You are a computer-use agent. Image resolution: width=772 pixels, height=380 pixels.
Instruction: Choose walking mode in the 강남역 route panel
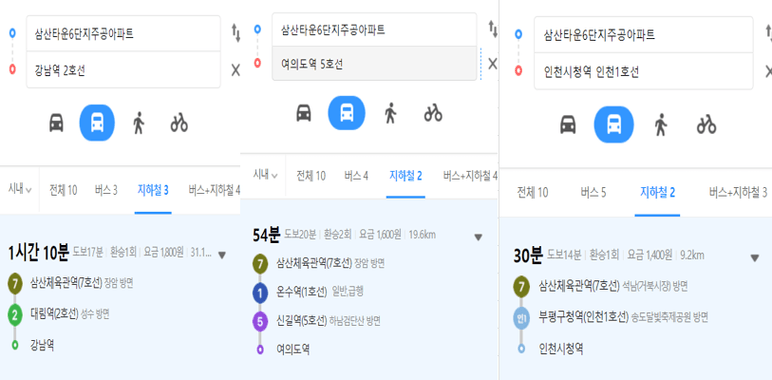138,123
